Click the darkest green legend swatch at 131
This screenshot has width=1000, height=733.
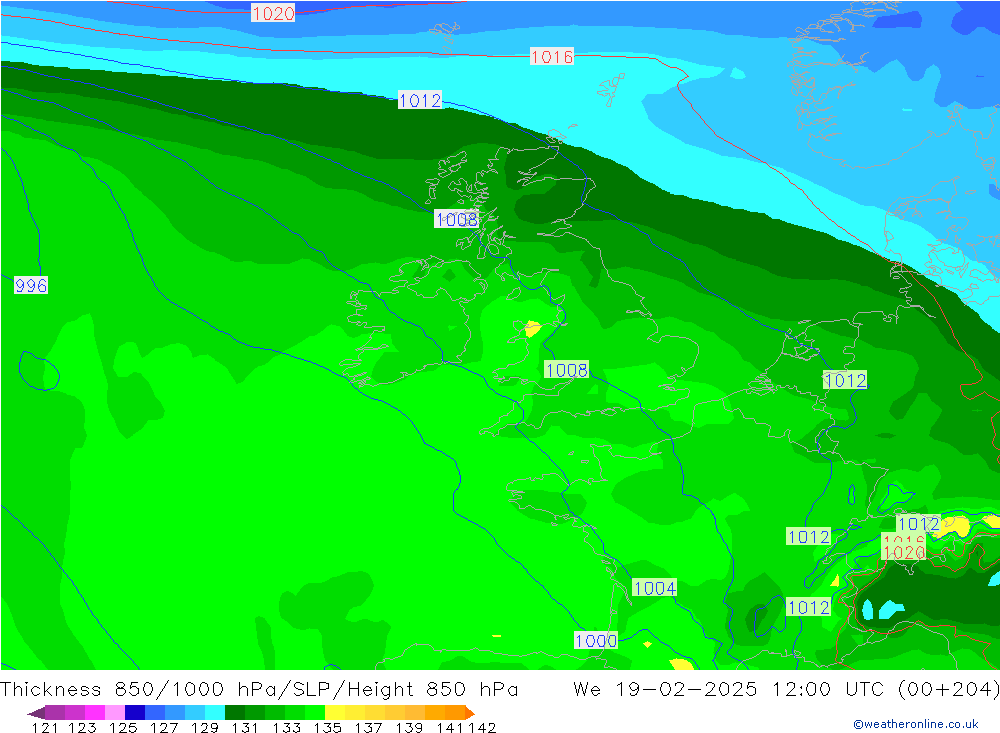(235, 713)
